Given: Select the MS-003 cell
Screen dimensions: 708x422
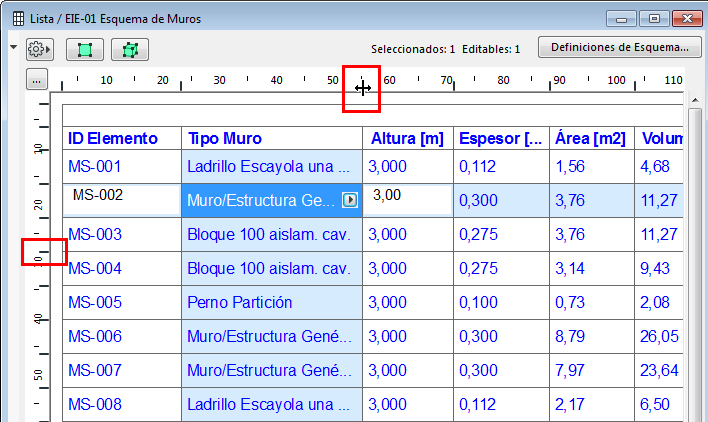Looking at the screenshot, I should click(x=122, y=234).
